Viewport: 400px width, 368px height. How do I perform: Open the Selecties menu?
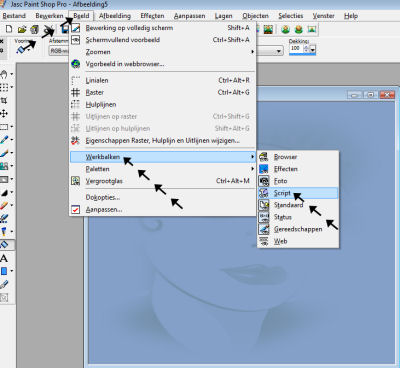pos(291,16)
